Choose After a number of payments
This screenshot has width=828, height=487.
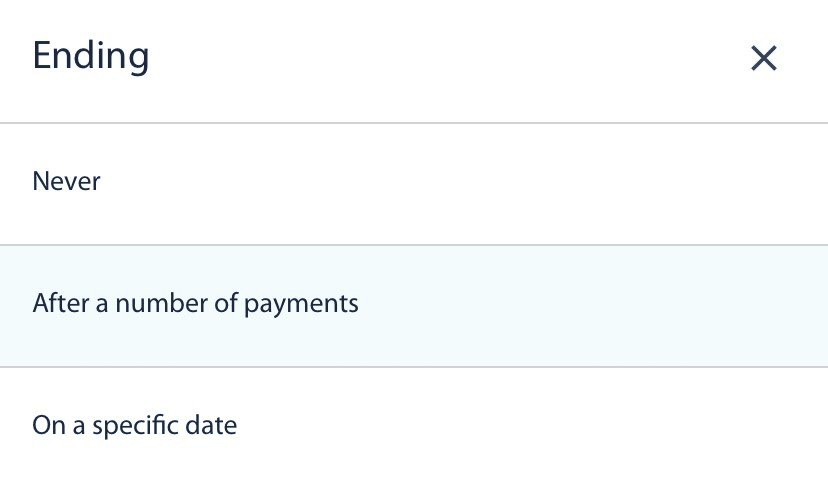[x=195, y=303]
